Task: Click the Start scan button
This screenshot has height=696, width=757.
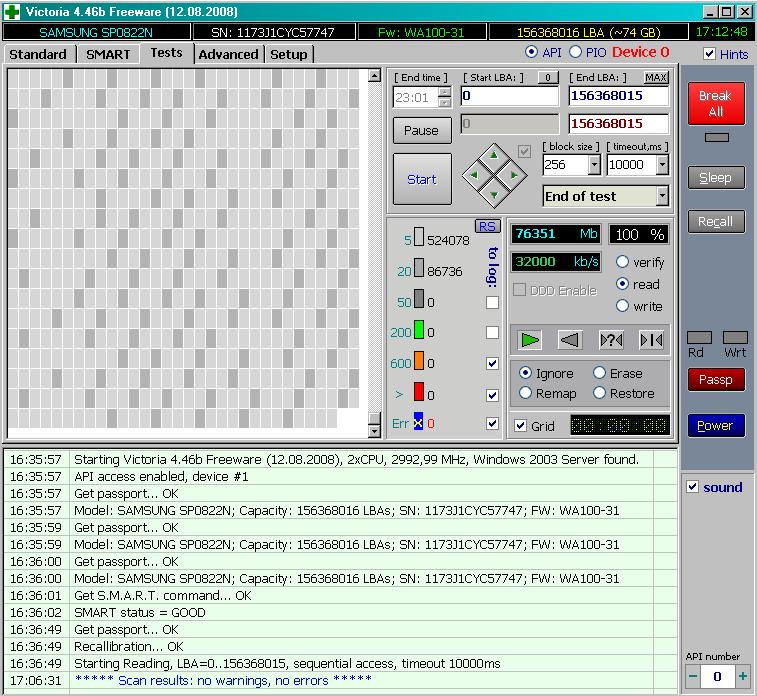Action: coord(422,179)
